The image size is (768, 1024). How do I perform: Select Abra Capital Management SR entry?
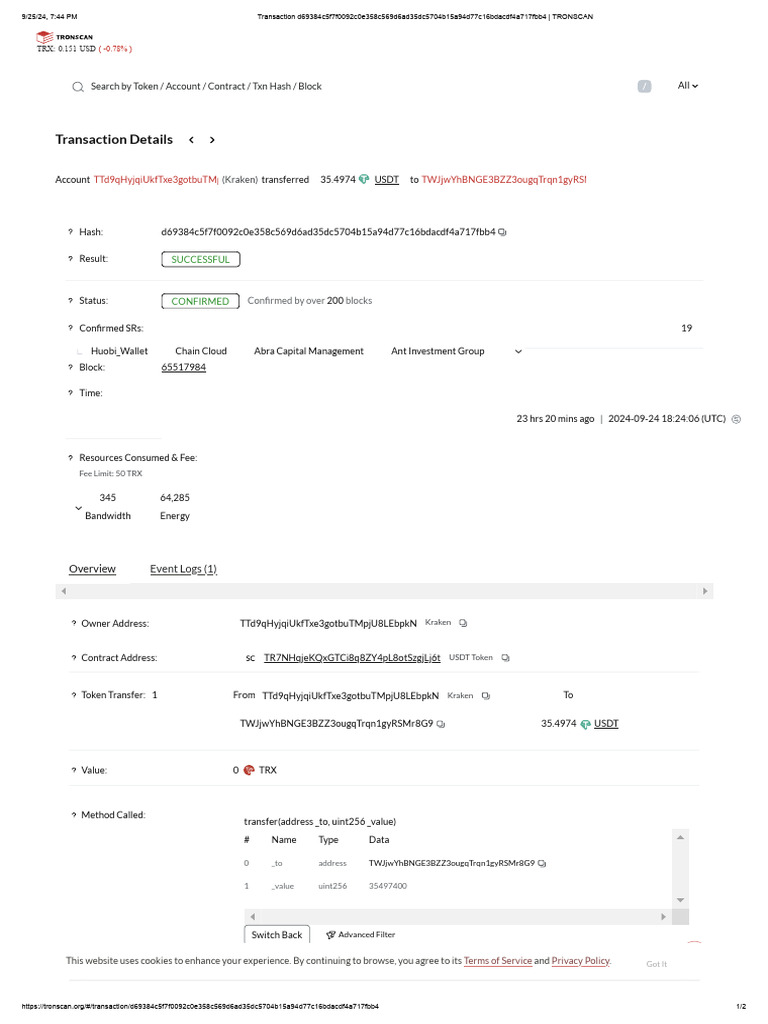coord(309,351)
